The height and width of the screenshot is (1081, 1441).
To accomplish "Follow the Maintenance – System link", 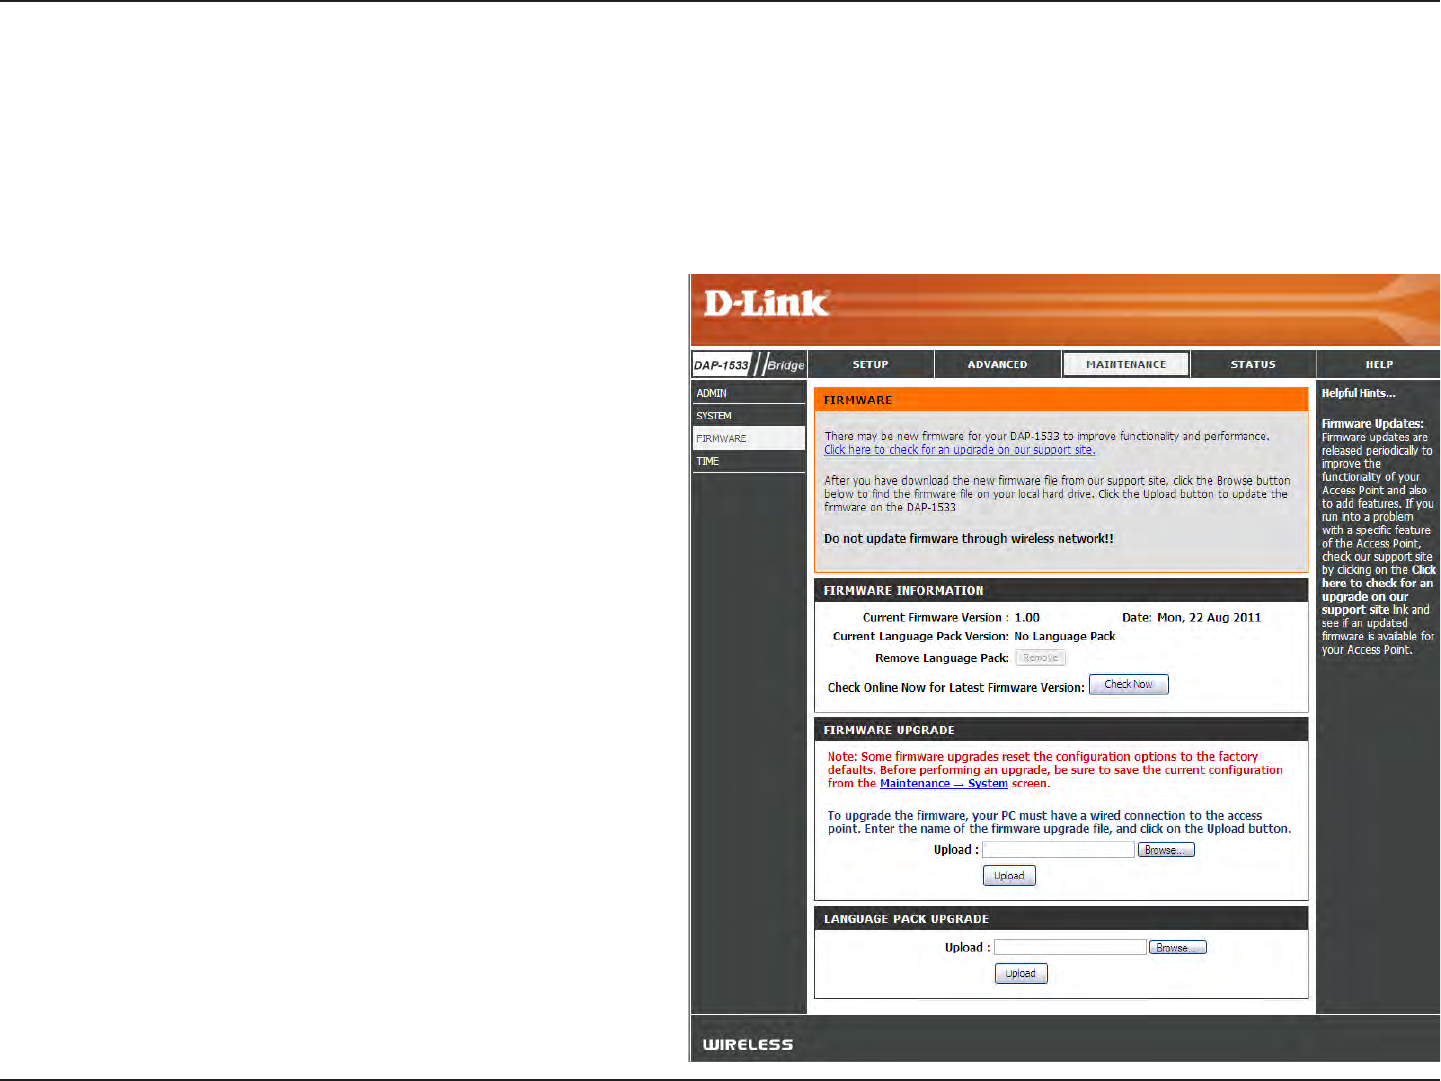I will click(x=943, y=783).
